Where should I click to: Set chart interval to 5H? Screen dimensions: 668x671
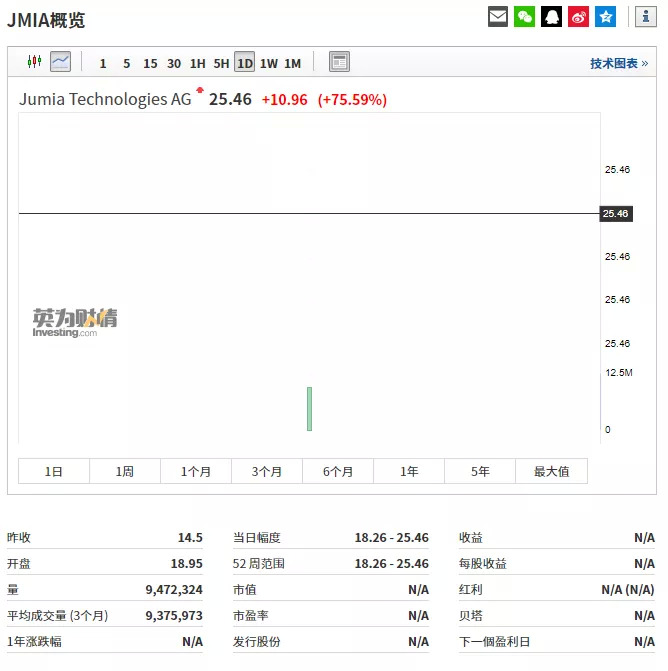click(x=221, y=64)
